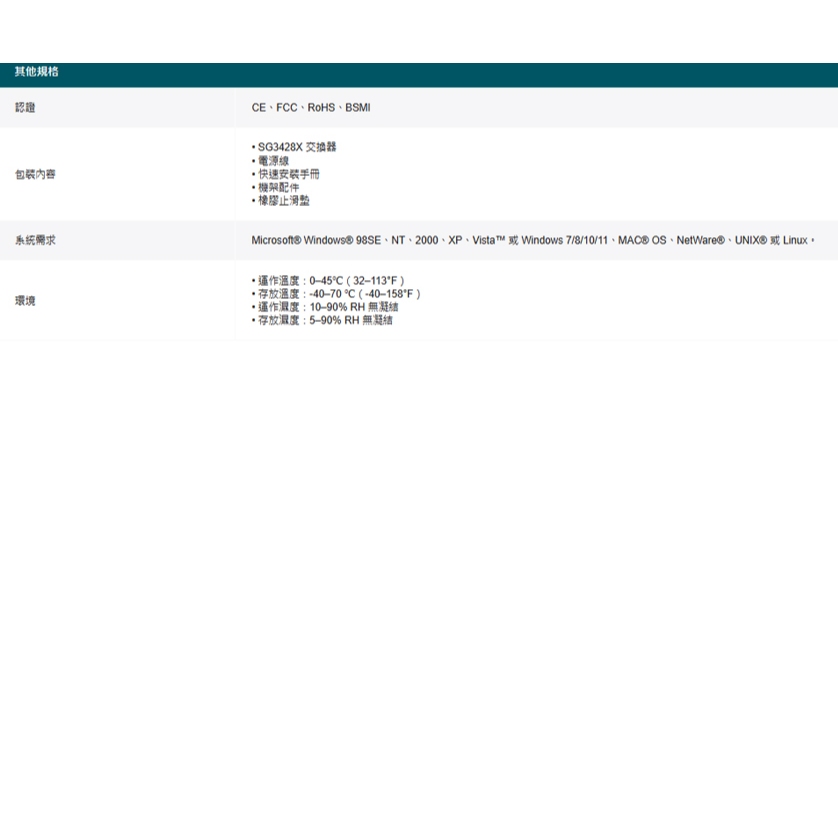Select the 存放溫度 -40–70 °C line

(x=338, y=294)
